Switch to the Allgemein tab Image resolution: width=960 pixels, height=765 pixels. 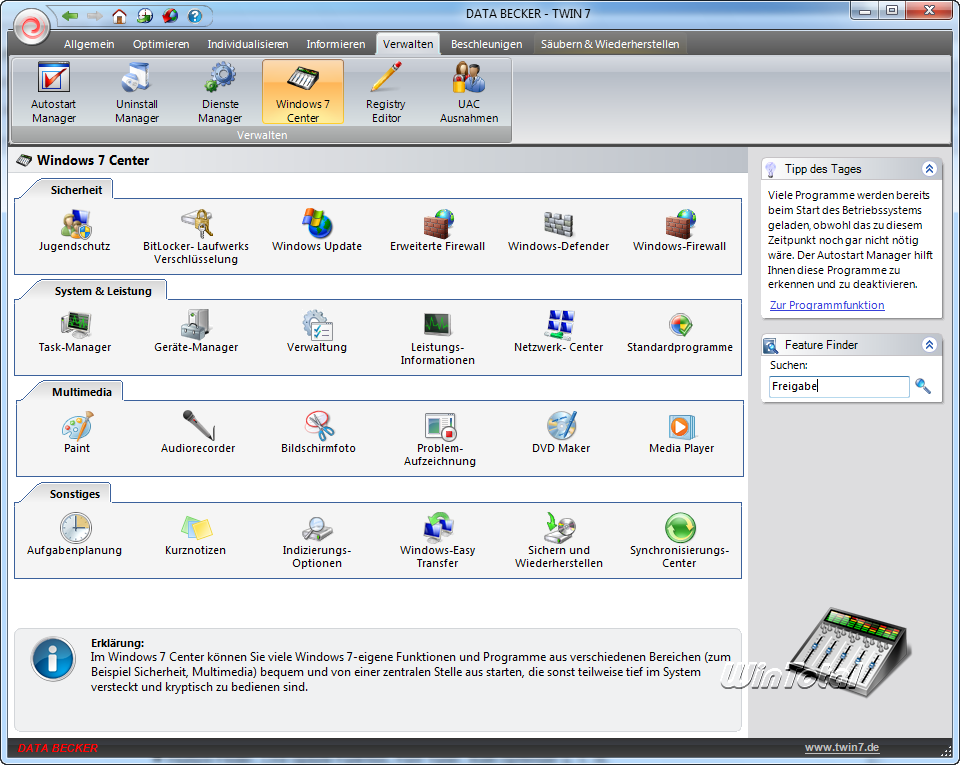pos(89,44)
